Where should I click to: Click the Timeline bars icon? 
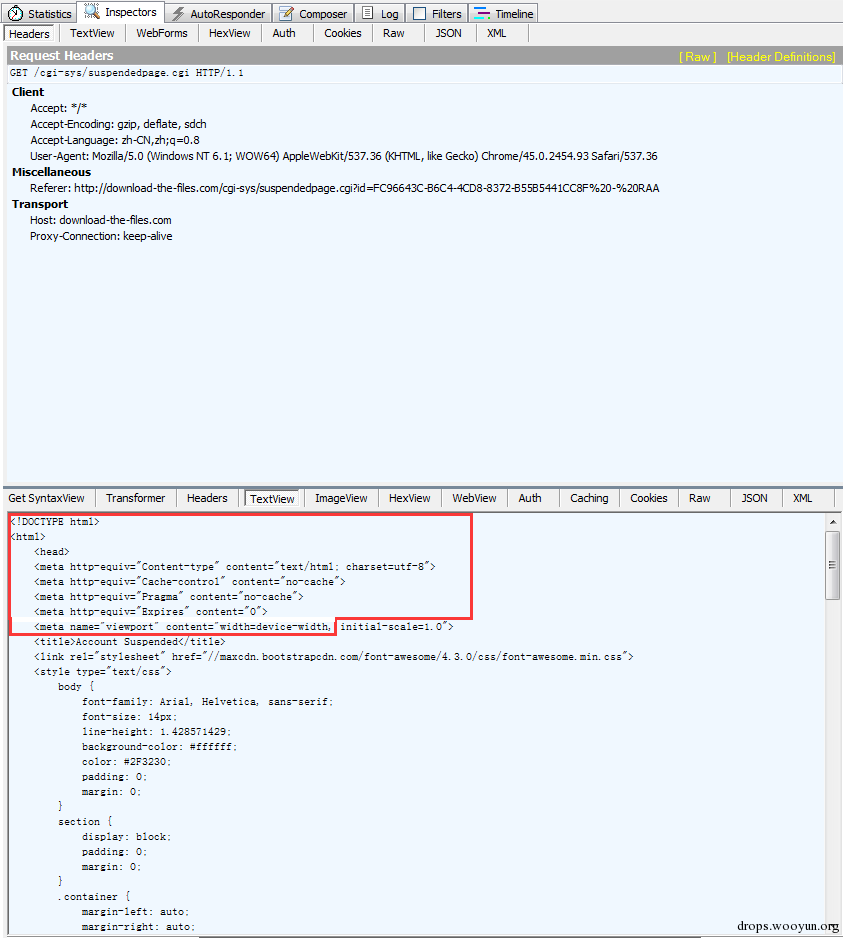[x=482, y=13]
